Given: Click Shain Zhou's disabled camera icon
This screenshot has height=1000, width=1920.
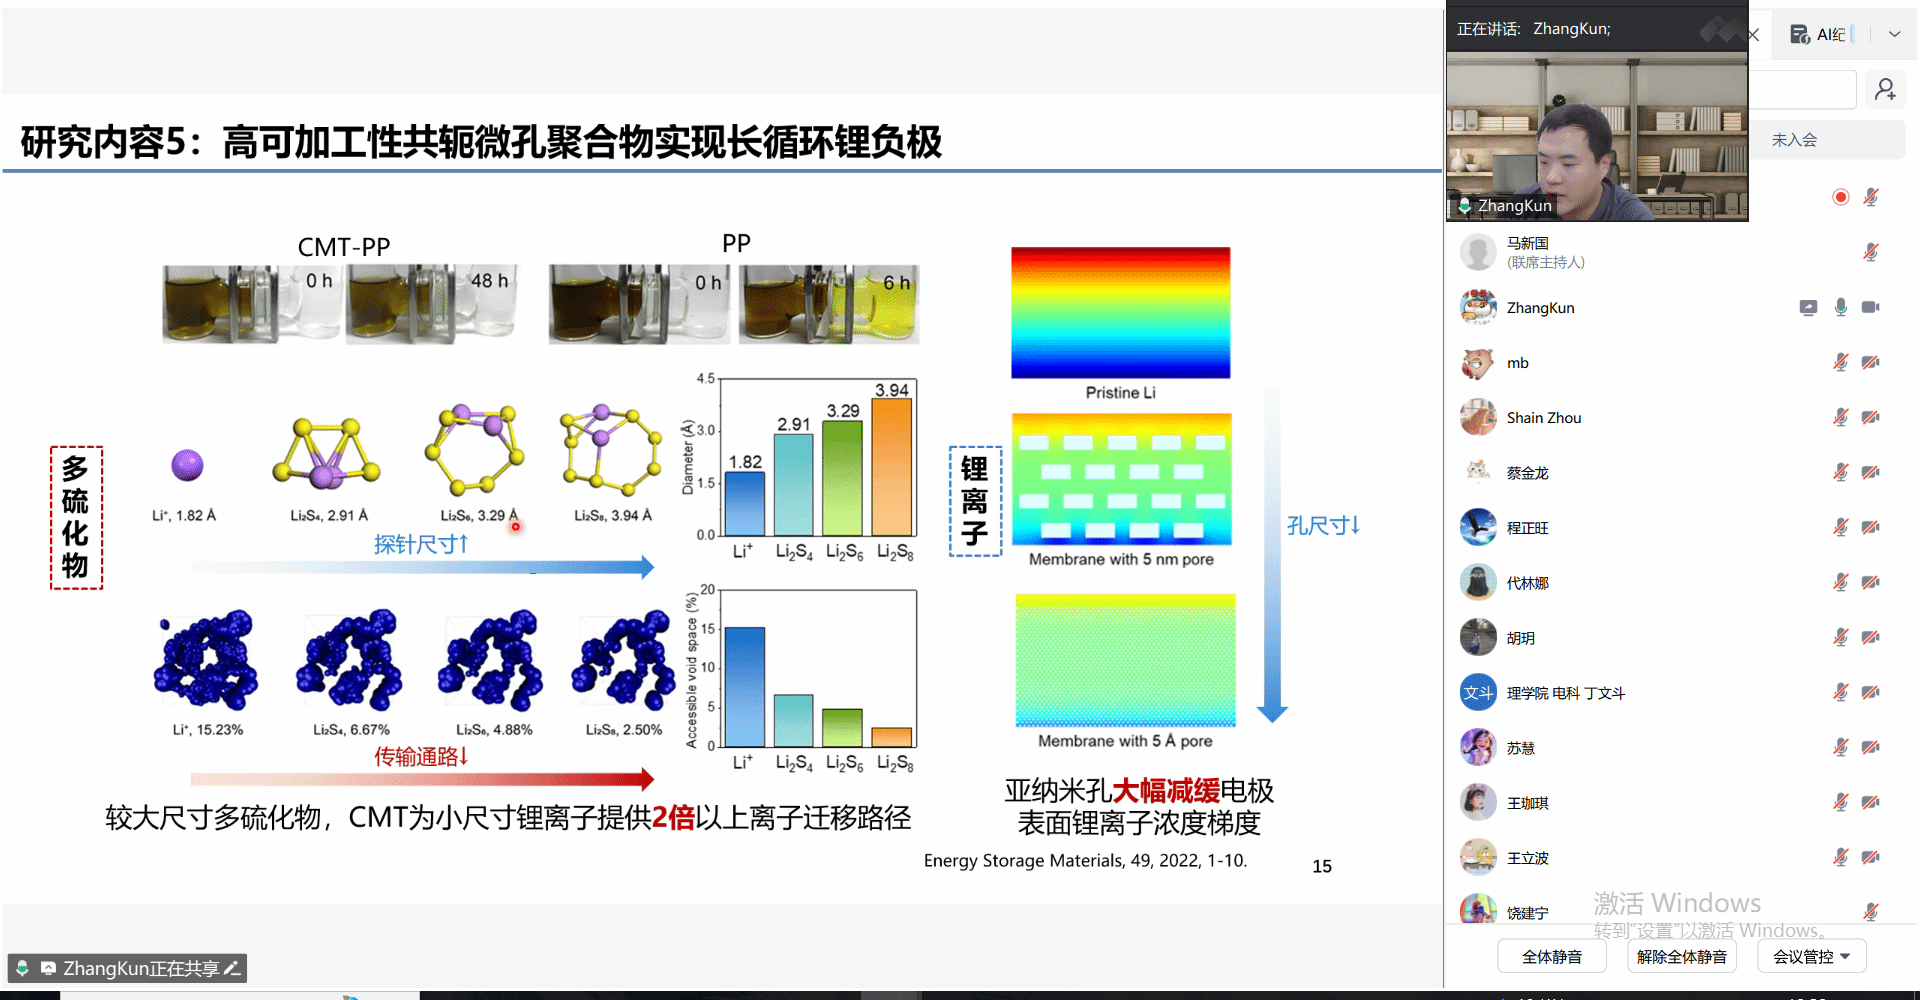Looking at the screenshot, I should coord(1870,418).
